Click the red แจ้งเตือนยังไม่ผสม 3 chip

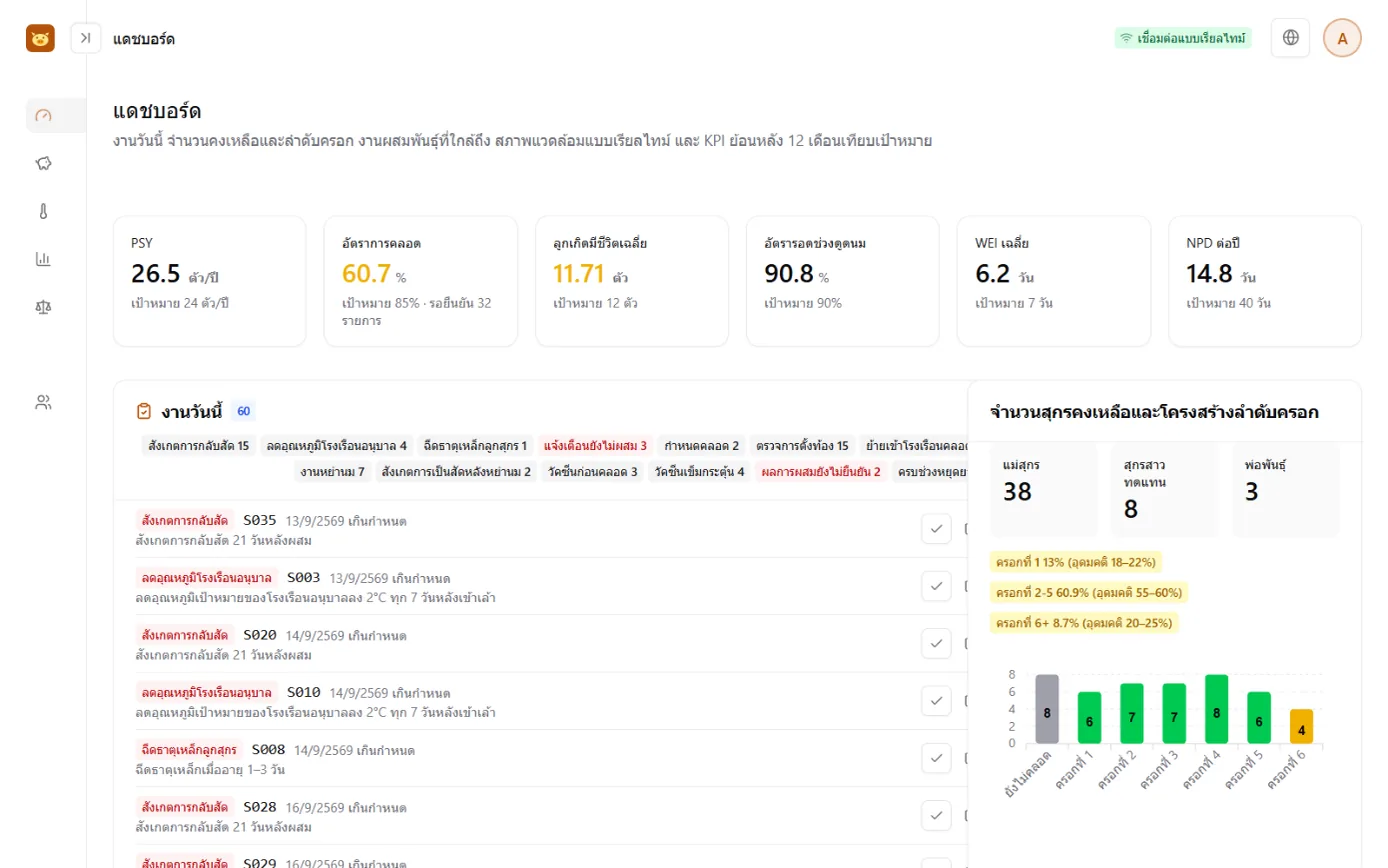pyautogui.click(x=595, y=446)
